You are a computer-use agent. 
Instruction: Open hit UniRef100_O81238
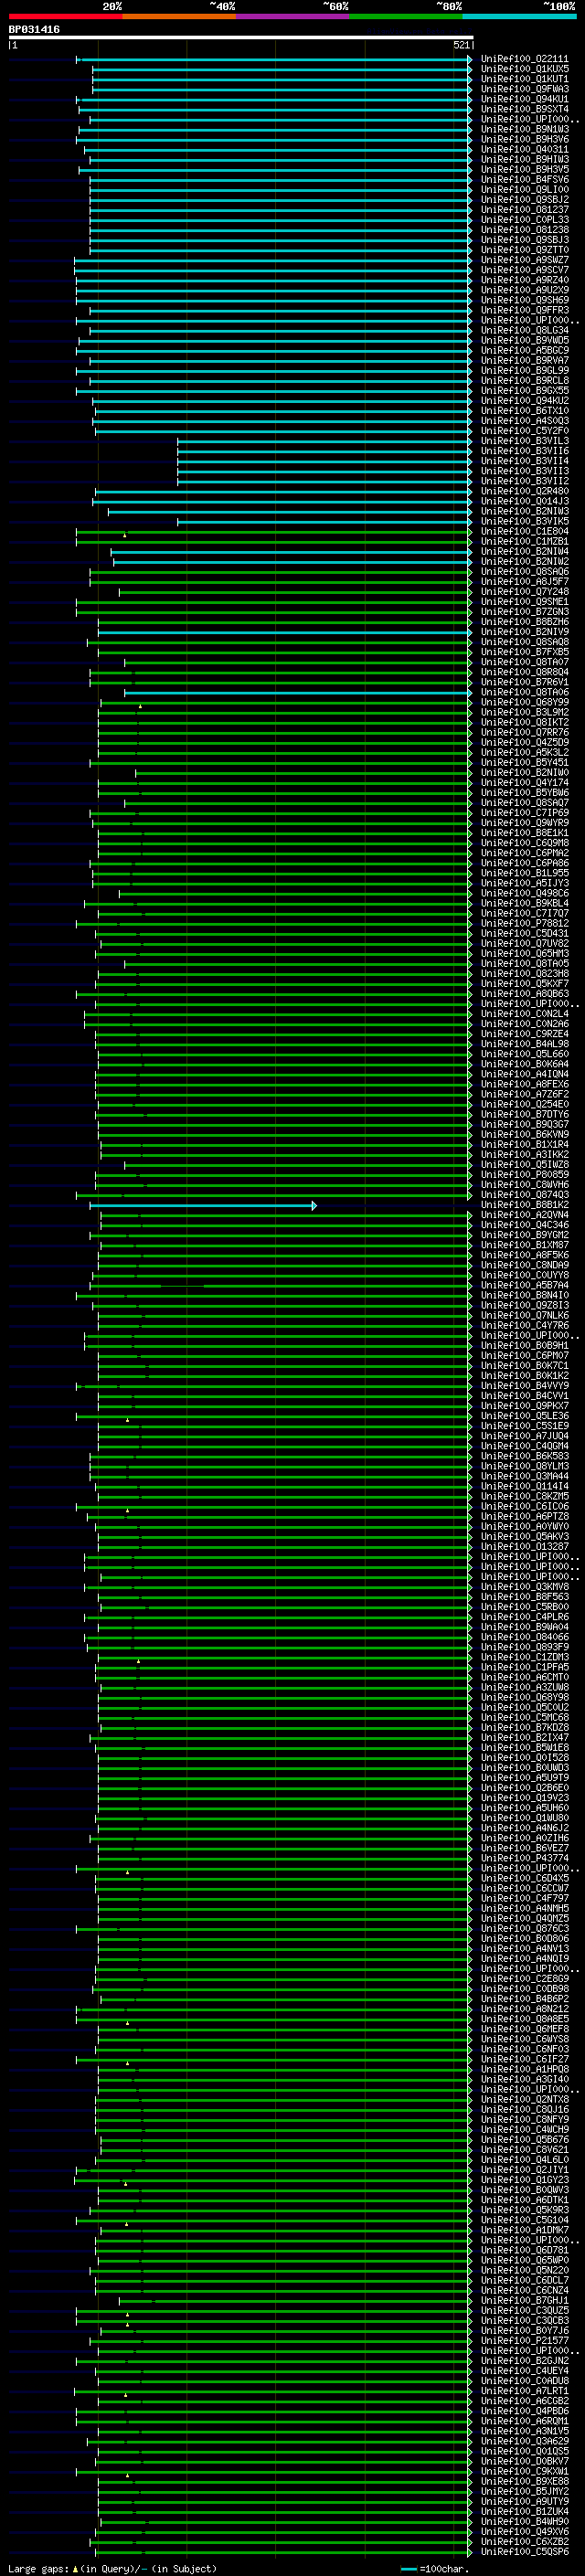[524, 230]
